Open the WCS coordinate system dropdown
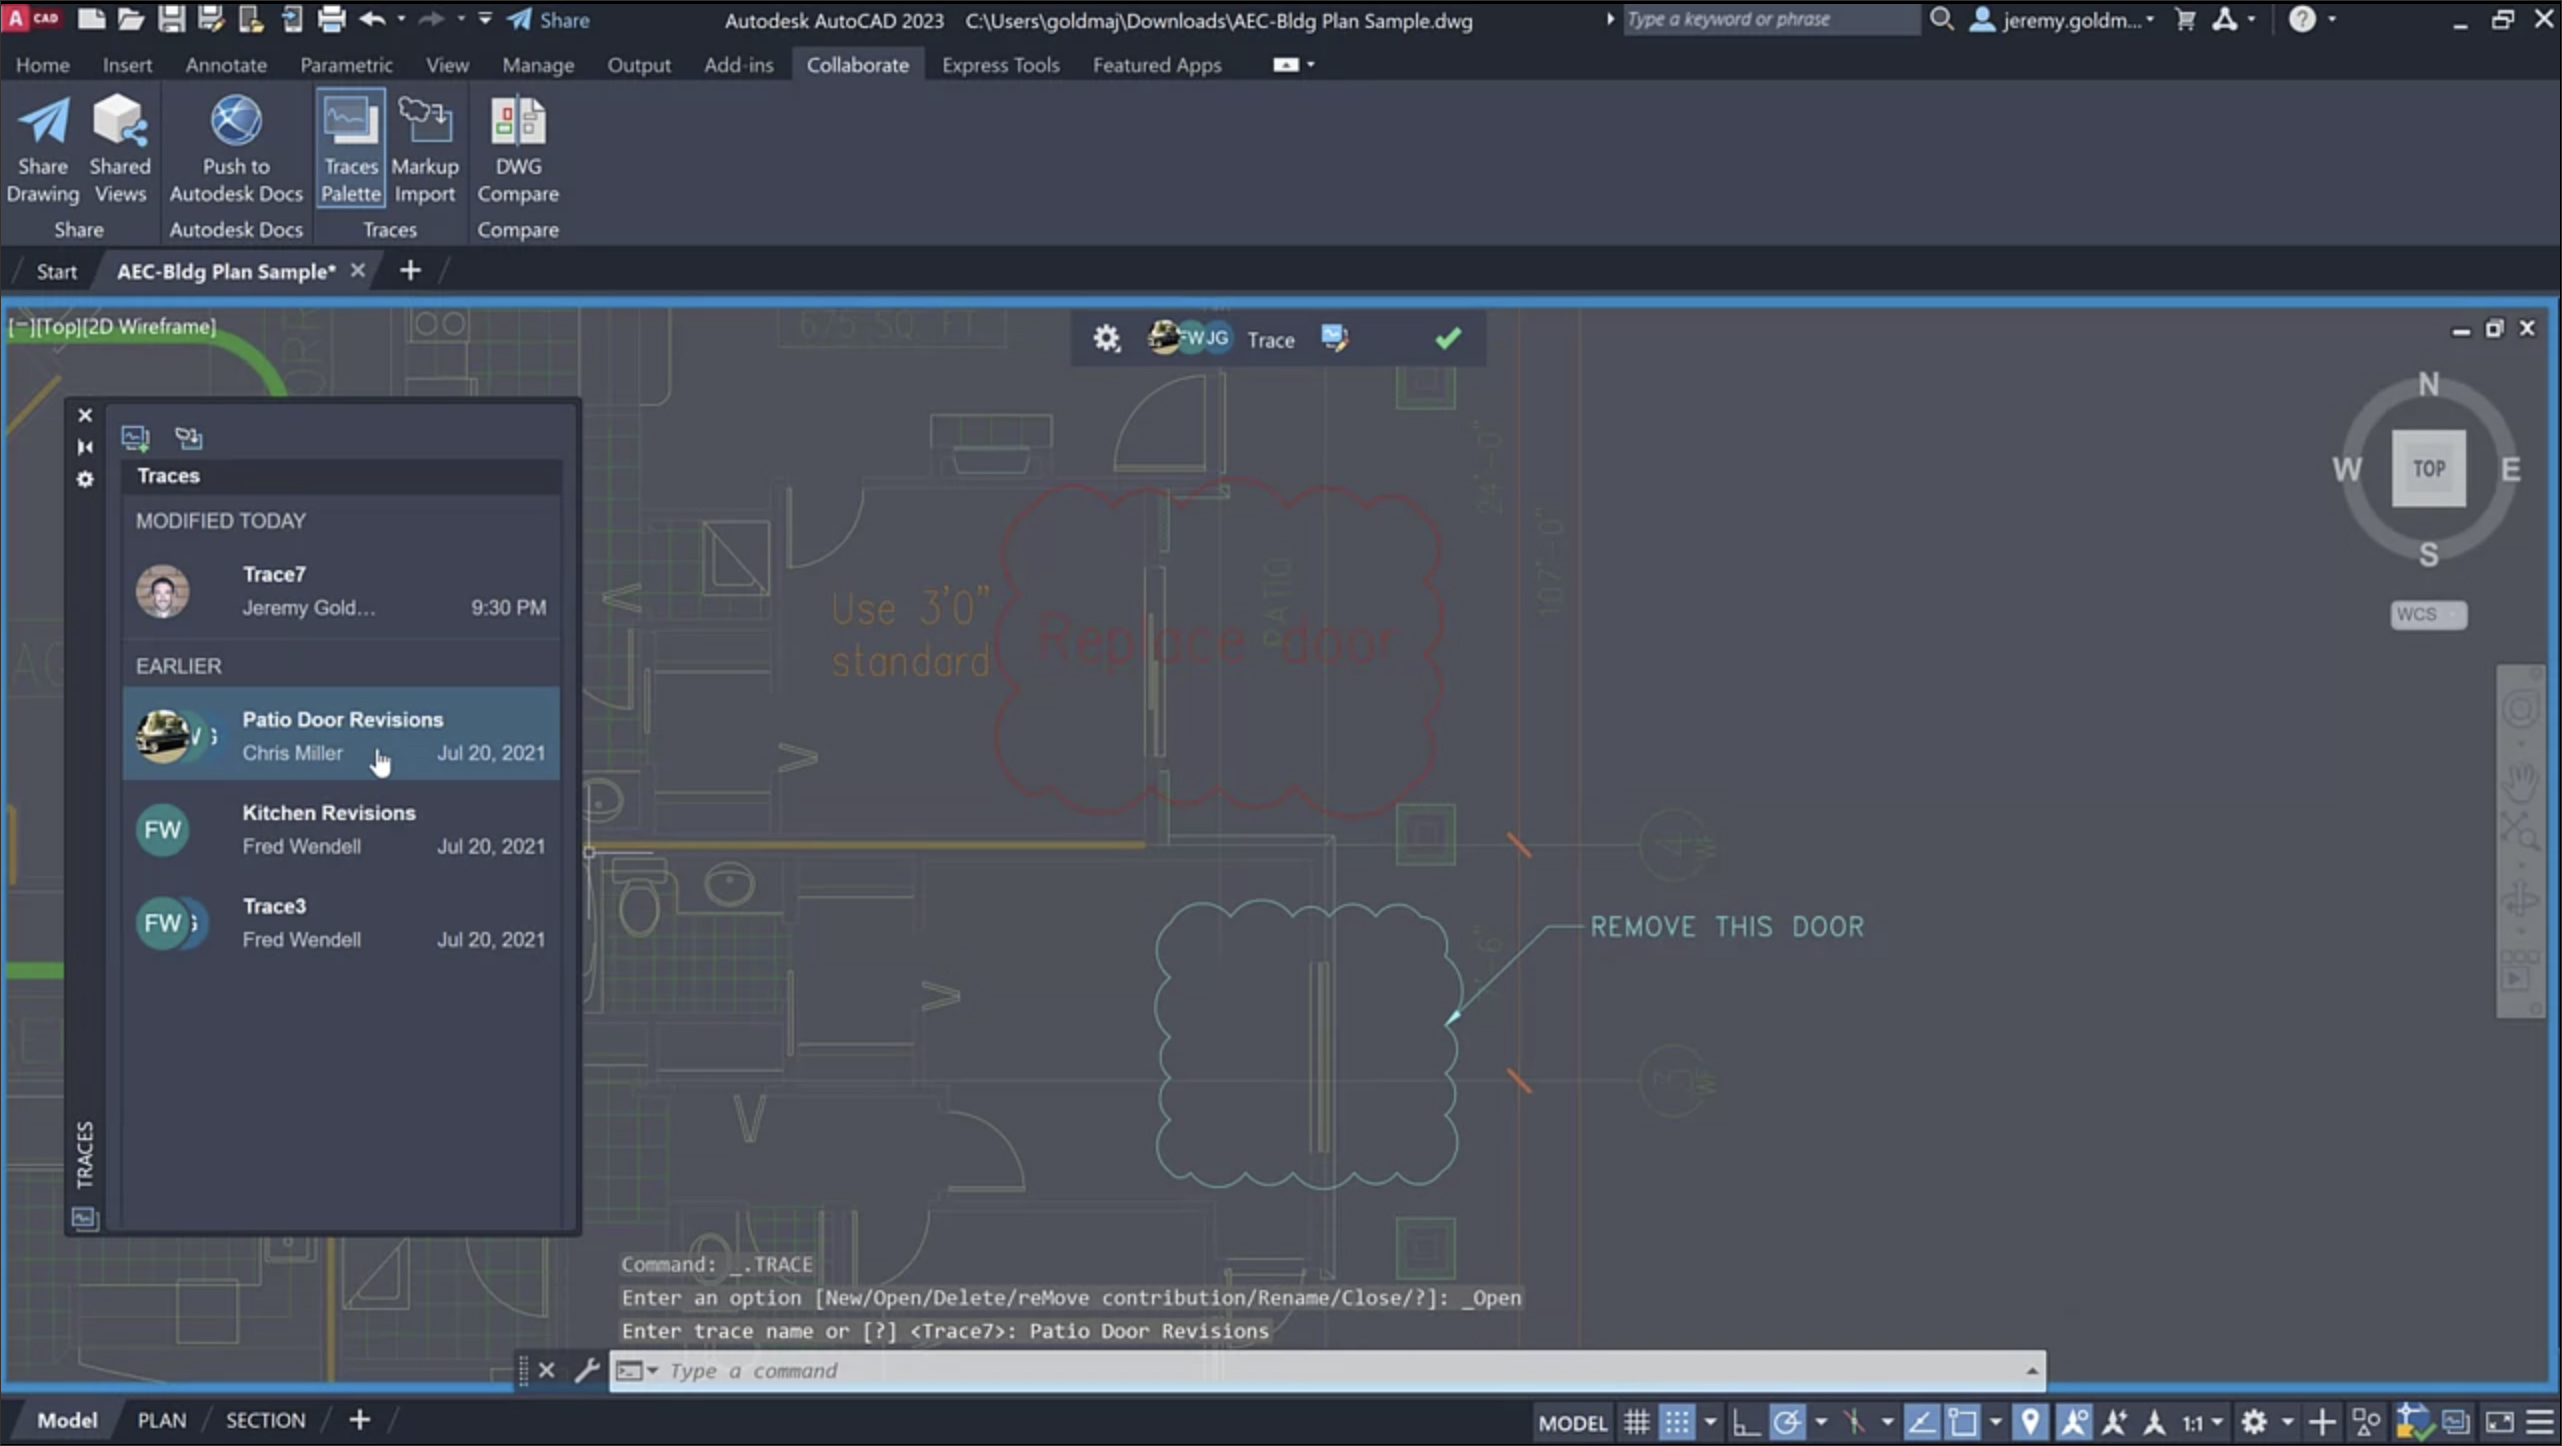Screen dimensions: 2562x1446 pyautogui.click(x=2428, y=614)
